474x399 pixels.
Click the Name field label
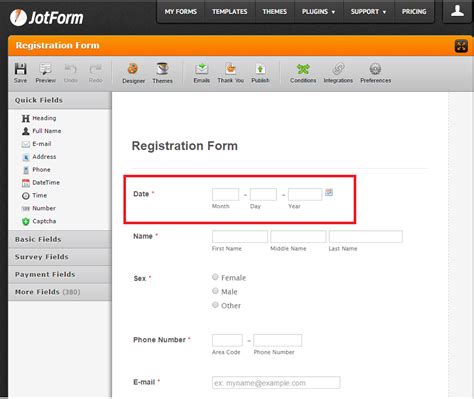point(143,236)
